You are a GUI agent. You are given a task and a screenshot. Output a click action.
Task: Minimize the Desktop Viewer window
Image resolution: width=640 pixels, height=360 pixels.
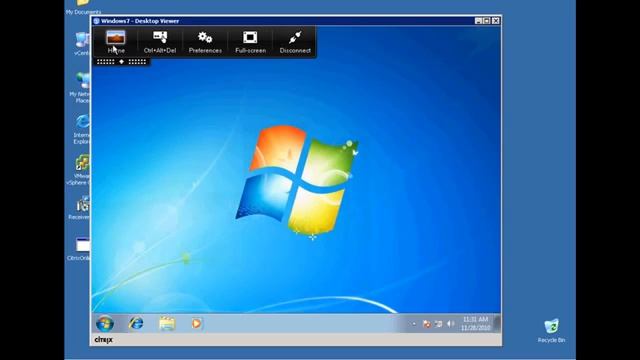(478, 21)
